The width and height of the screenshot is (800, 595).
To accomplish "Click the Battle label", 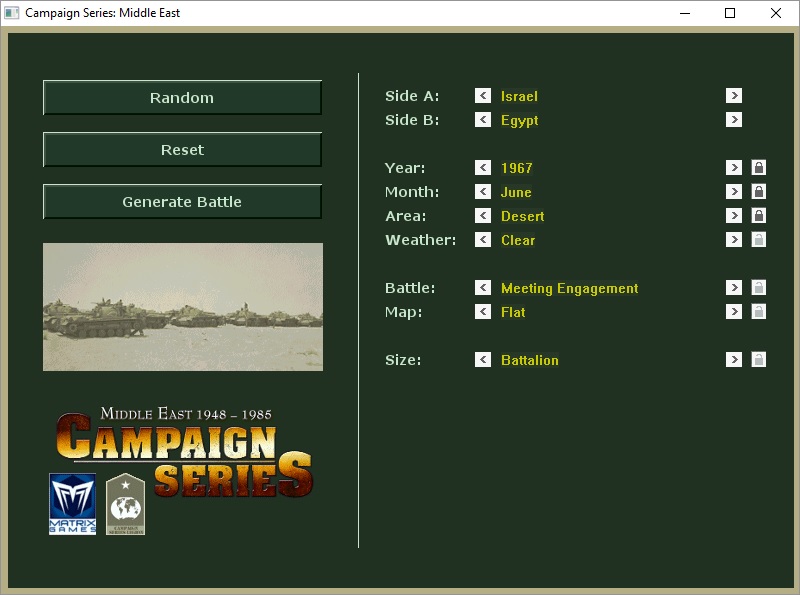I will pyautogui.click(x=410, y=287).
